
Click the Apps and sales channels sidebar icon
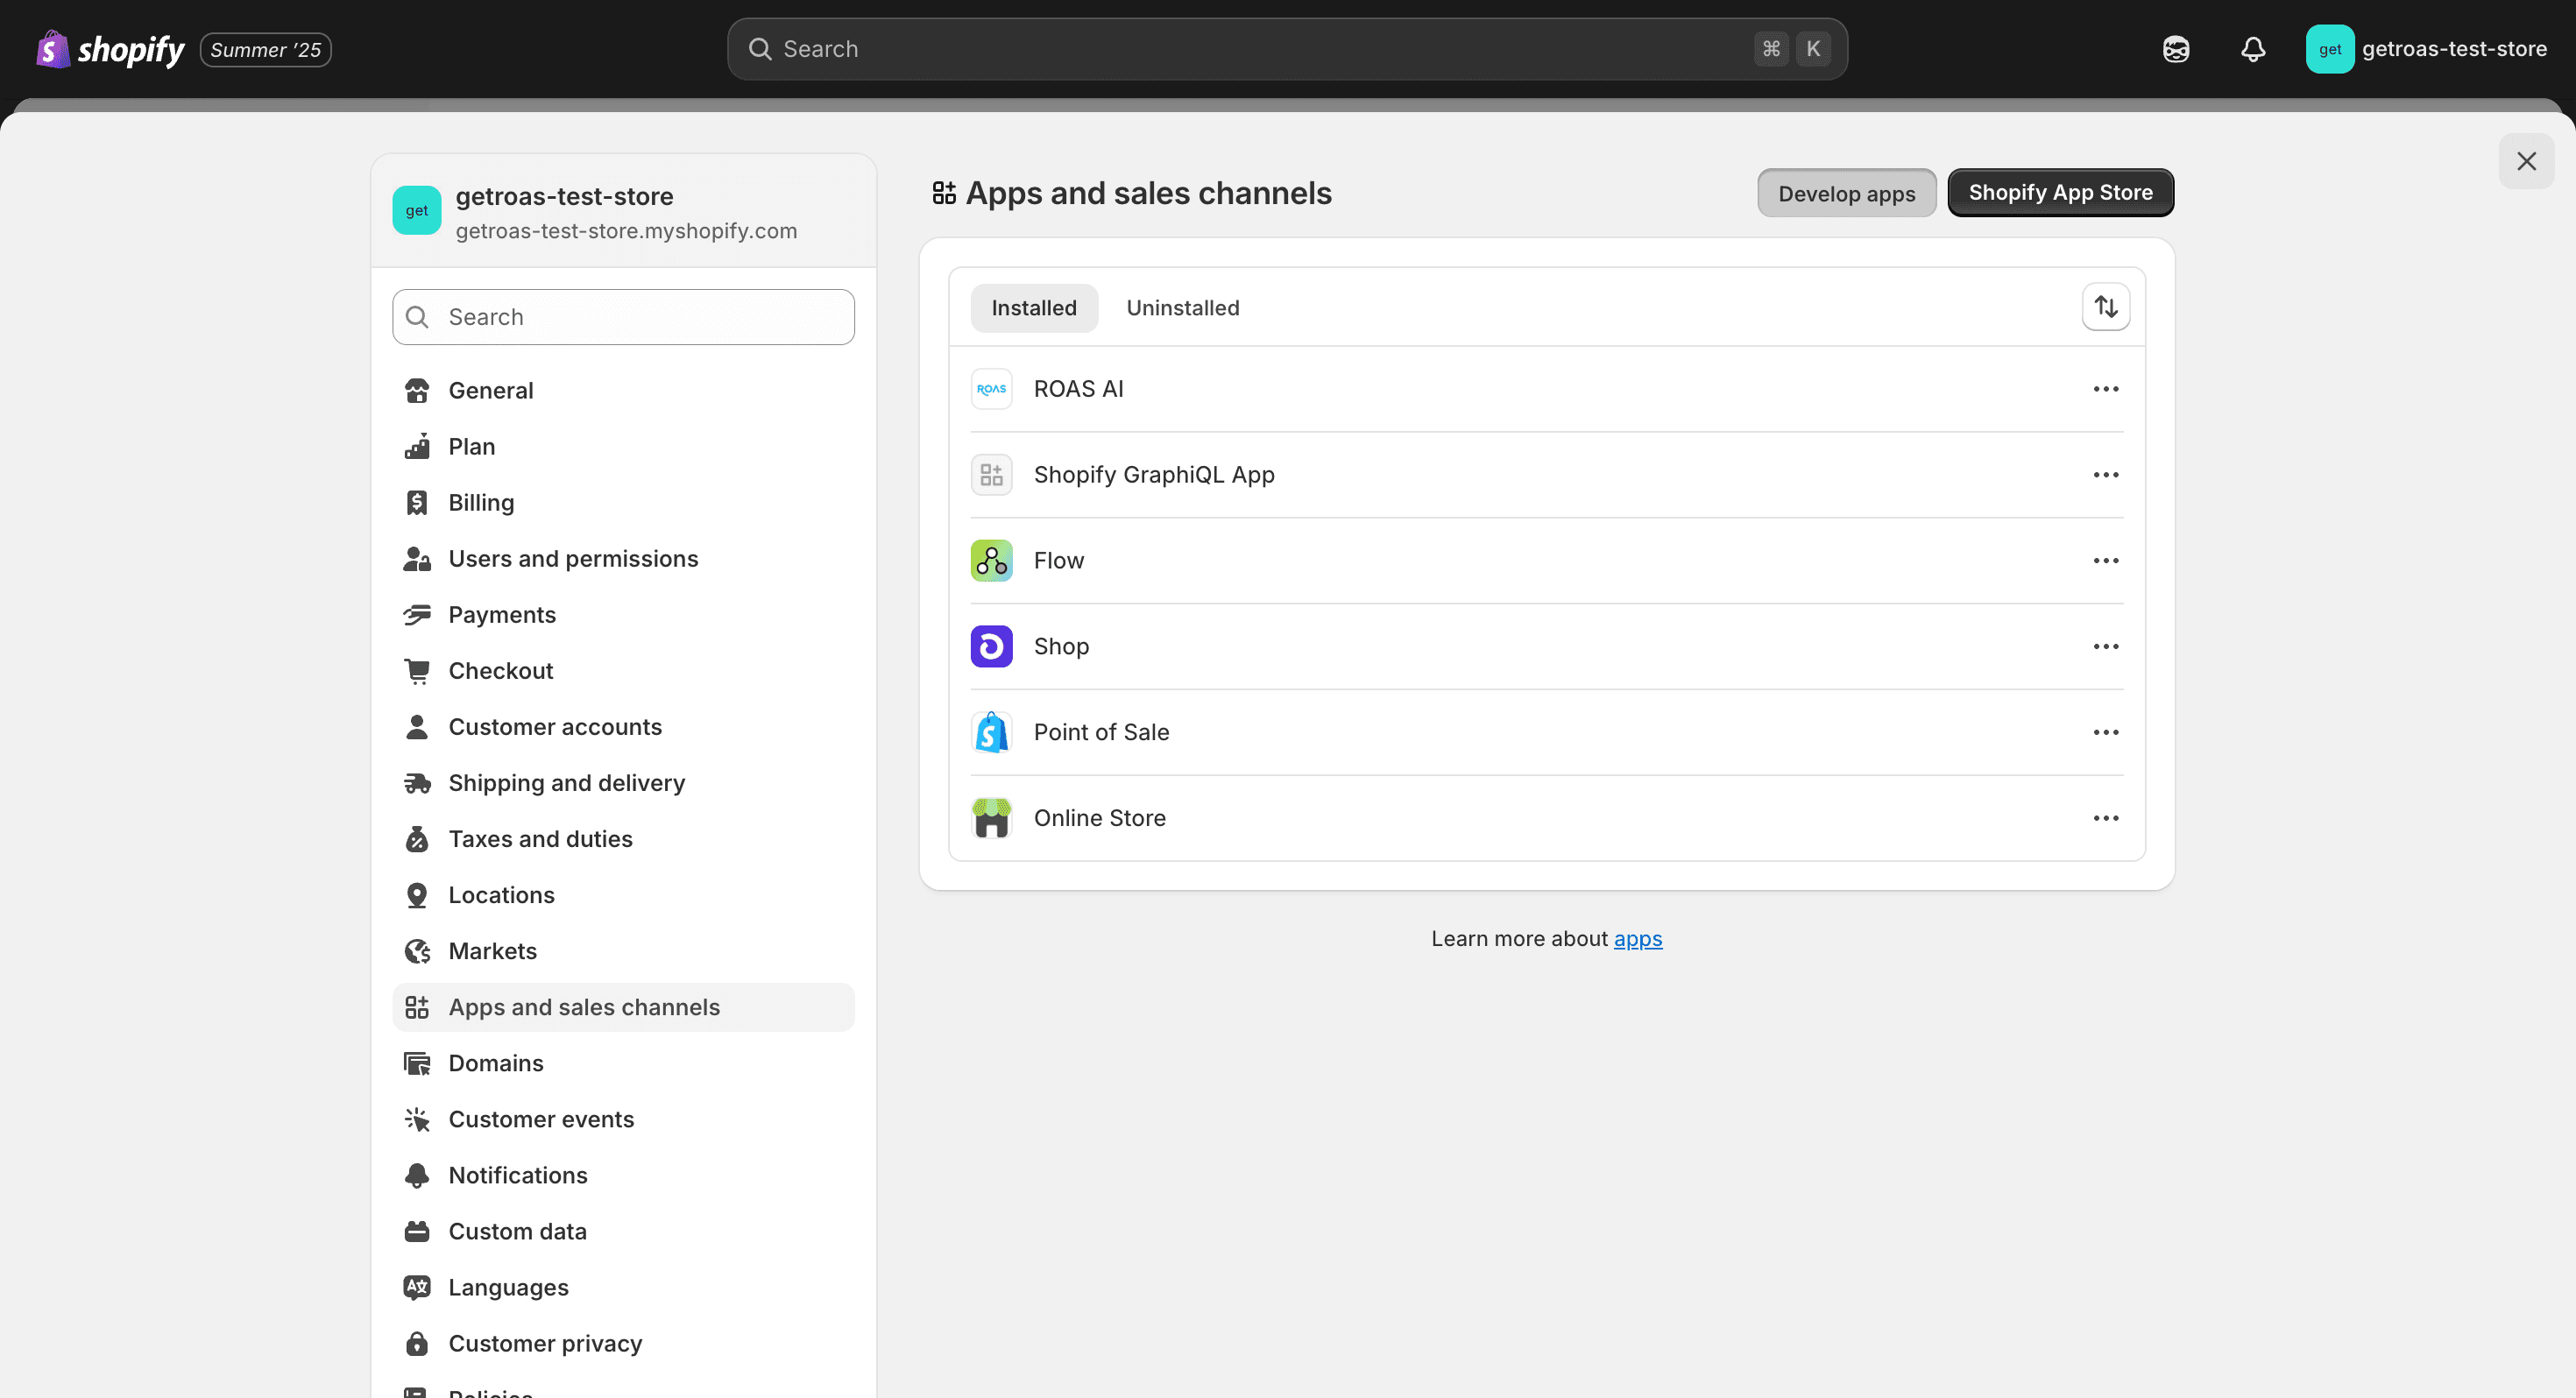point(417,1007)
